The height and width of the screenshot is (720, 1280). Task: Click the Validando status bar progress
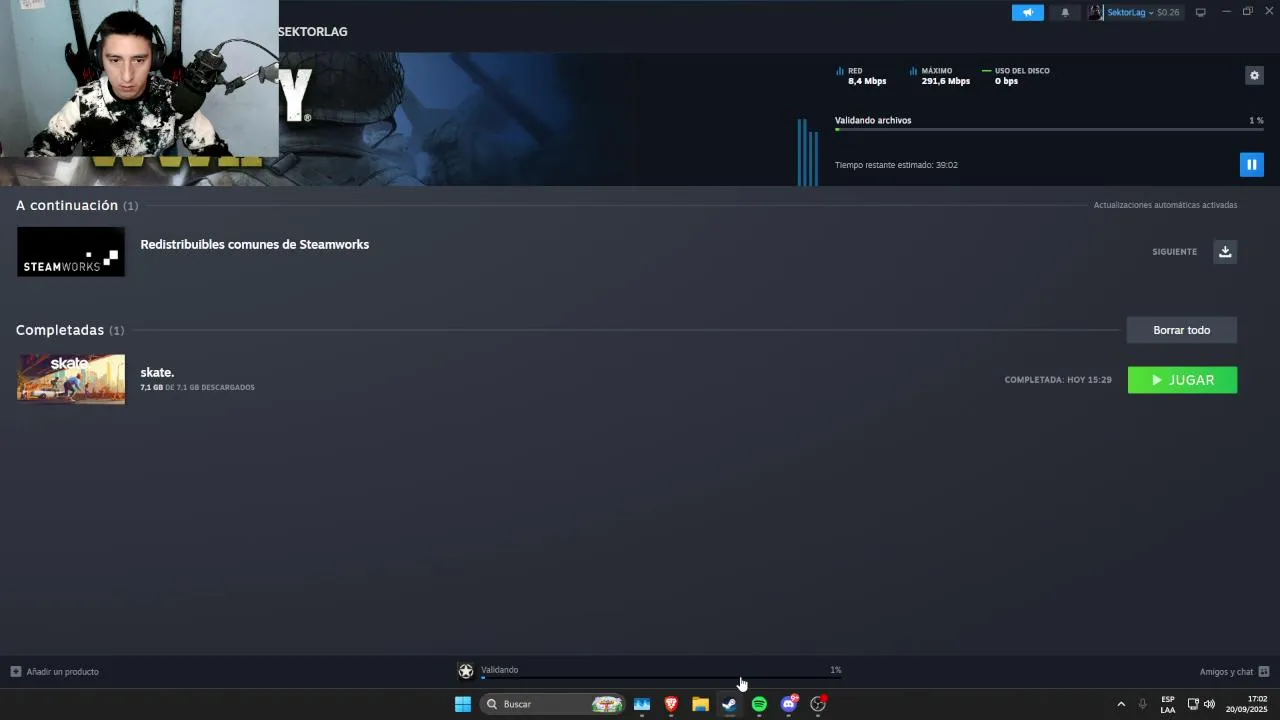coord(661,677)
